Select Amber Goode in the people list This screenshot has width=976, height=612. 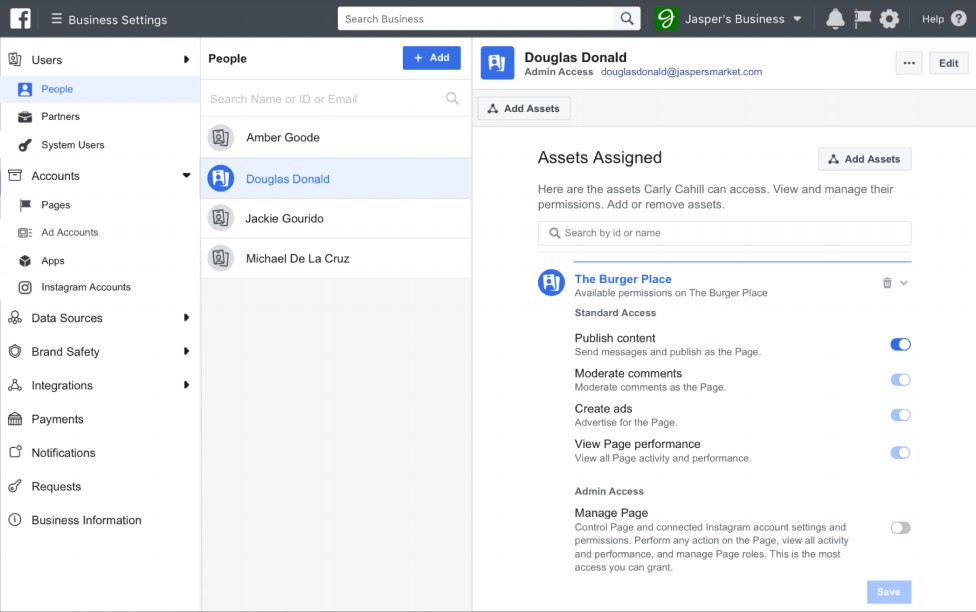tap(336, 137)
